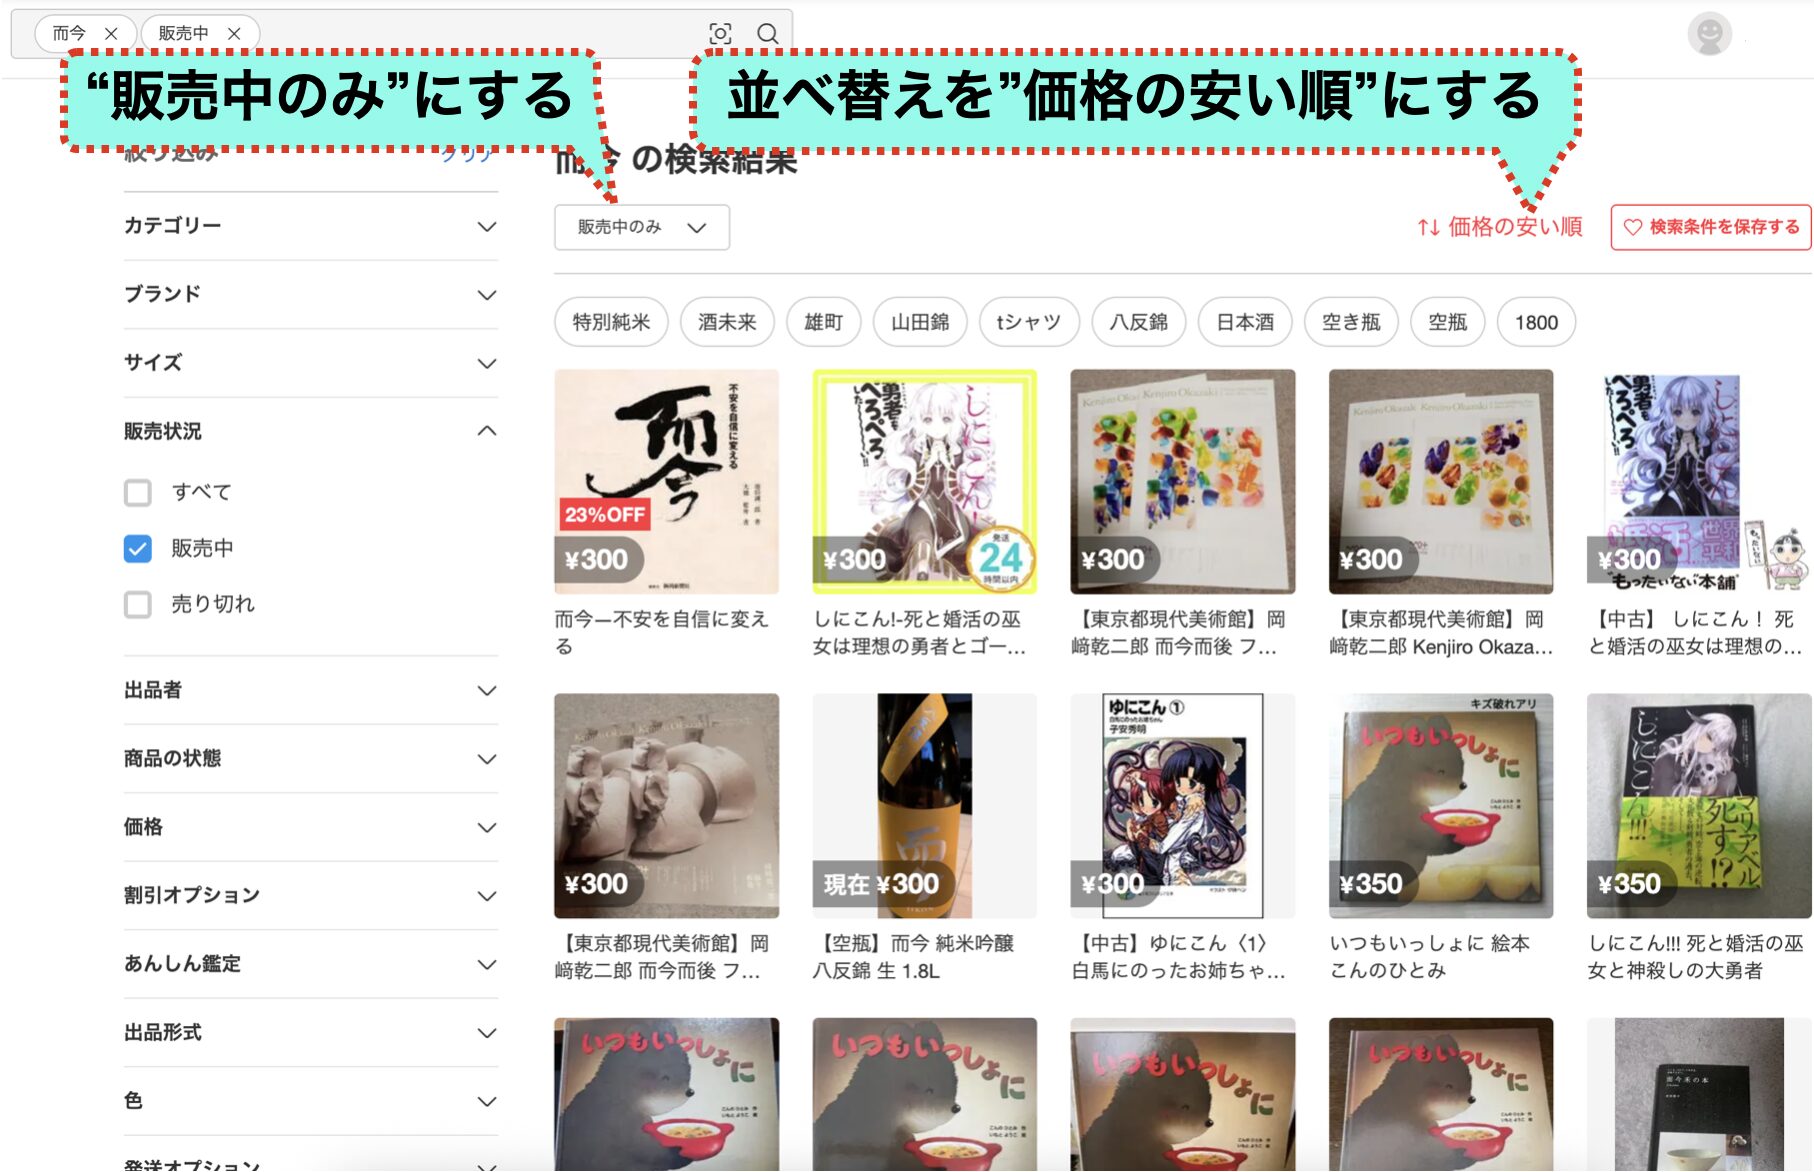Open the ゆにこん〈1〉 used book thumbnail
Image resolution: width=1814 pixels, height=1172 pixels.
click(1183, 806)
